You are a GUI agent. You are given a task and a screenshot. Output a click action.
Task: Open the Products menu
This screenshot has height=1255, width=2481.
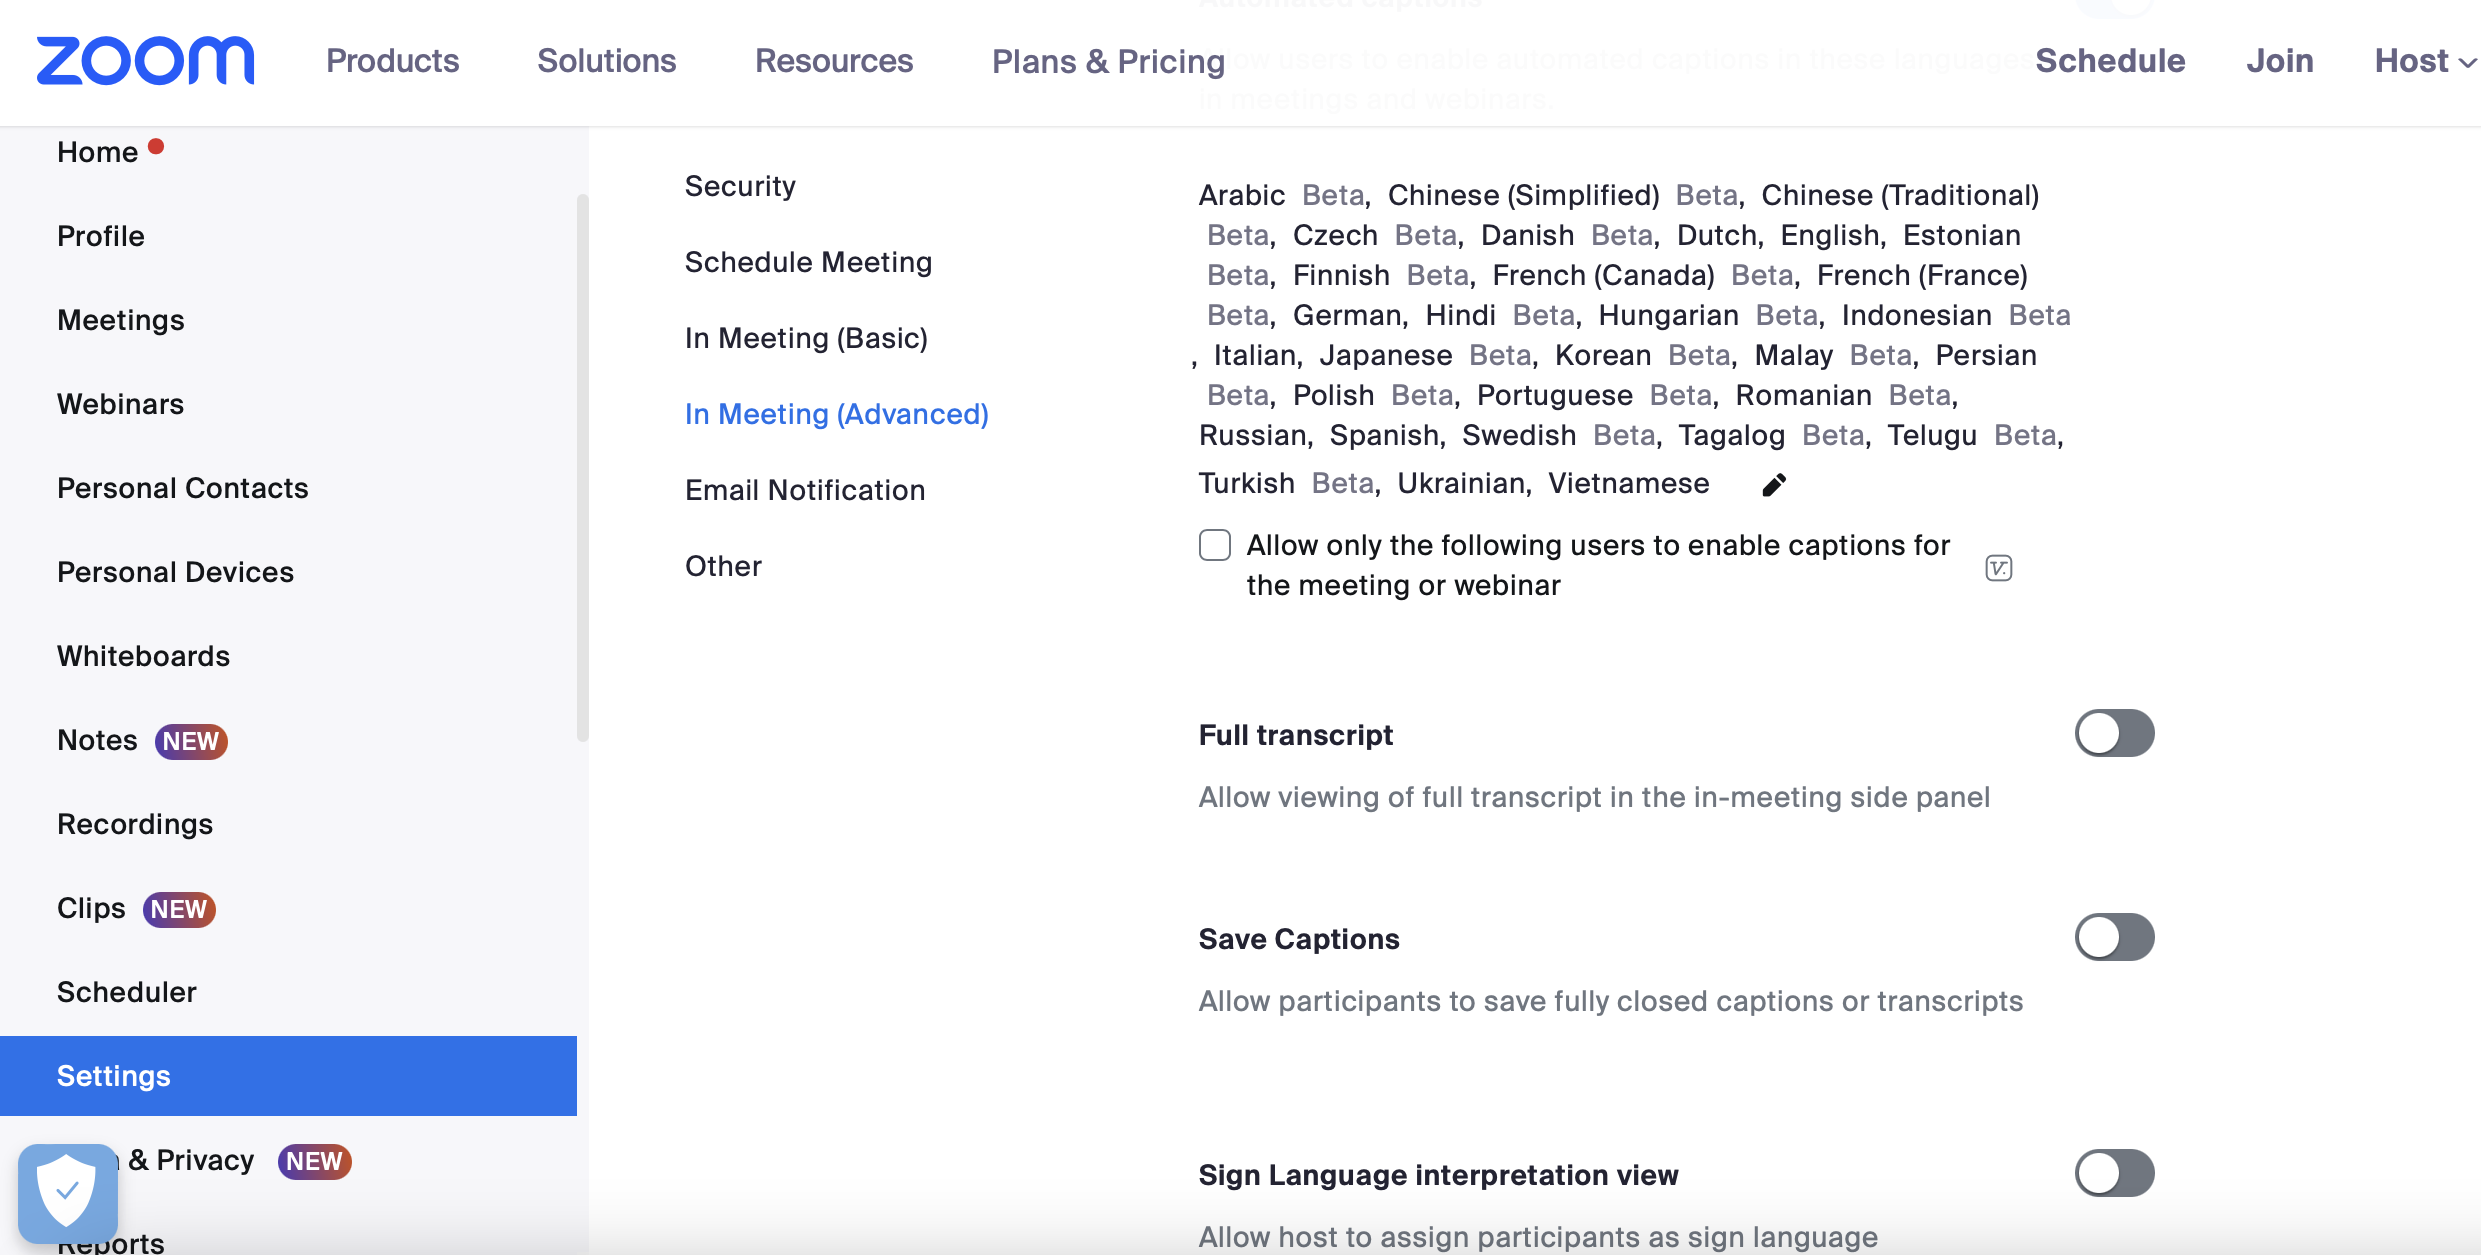(x=391, y=61)
